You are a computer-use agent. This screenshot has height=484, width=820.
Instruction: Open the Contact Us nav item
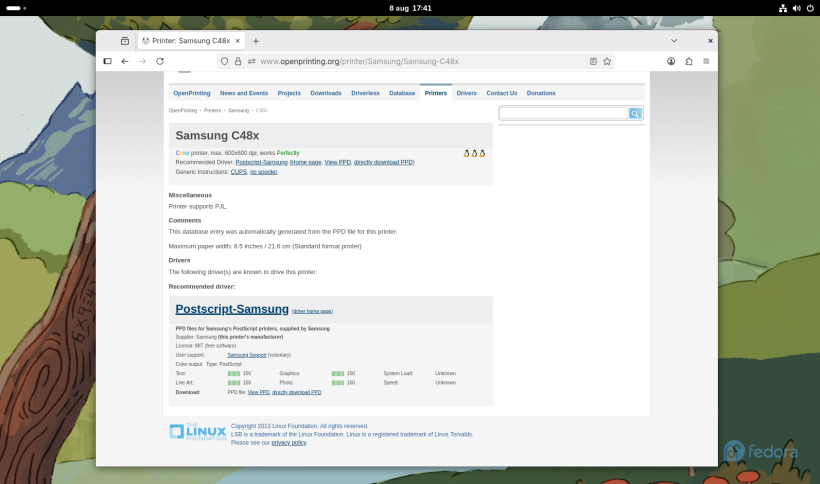click(502, 93)
